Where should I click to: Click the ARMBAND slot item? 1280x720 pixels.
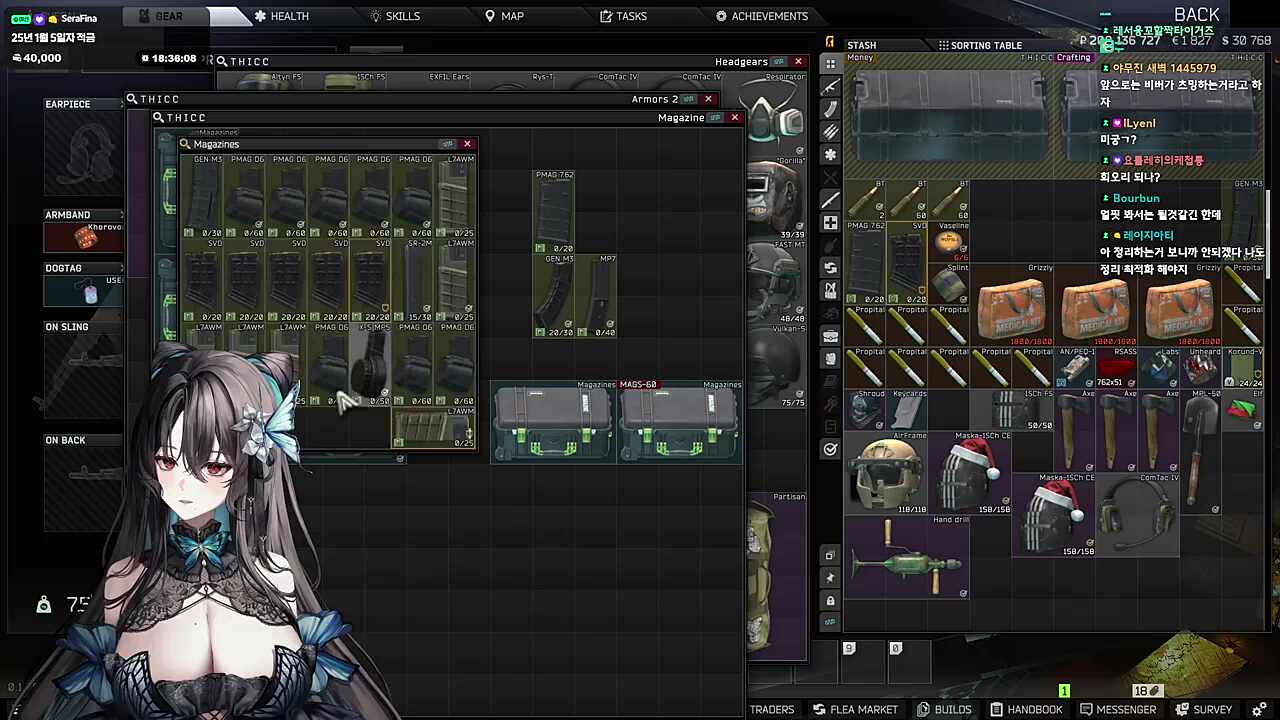tap(84, 237)
